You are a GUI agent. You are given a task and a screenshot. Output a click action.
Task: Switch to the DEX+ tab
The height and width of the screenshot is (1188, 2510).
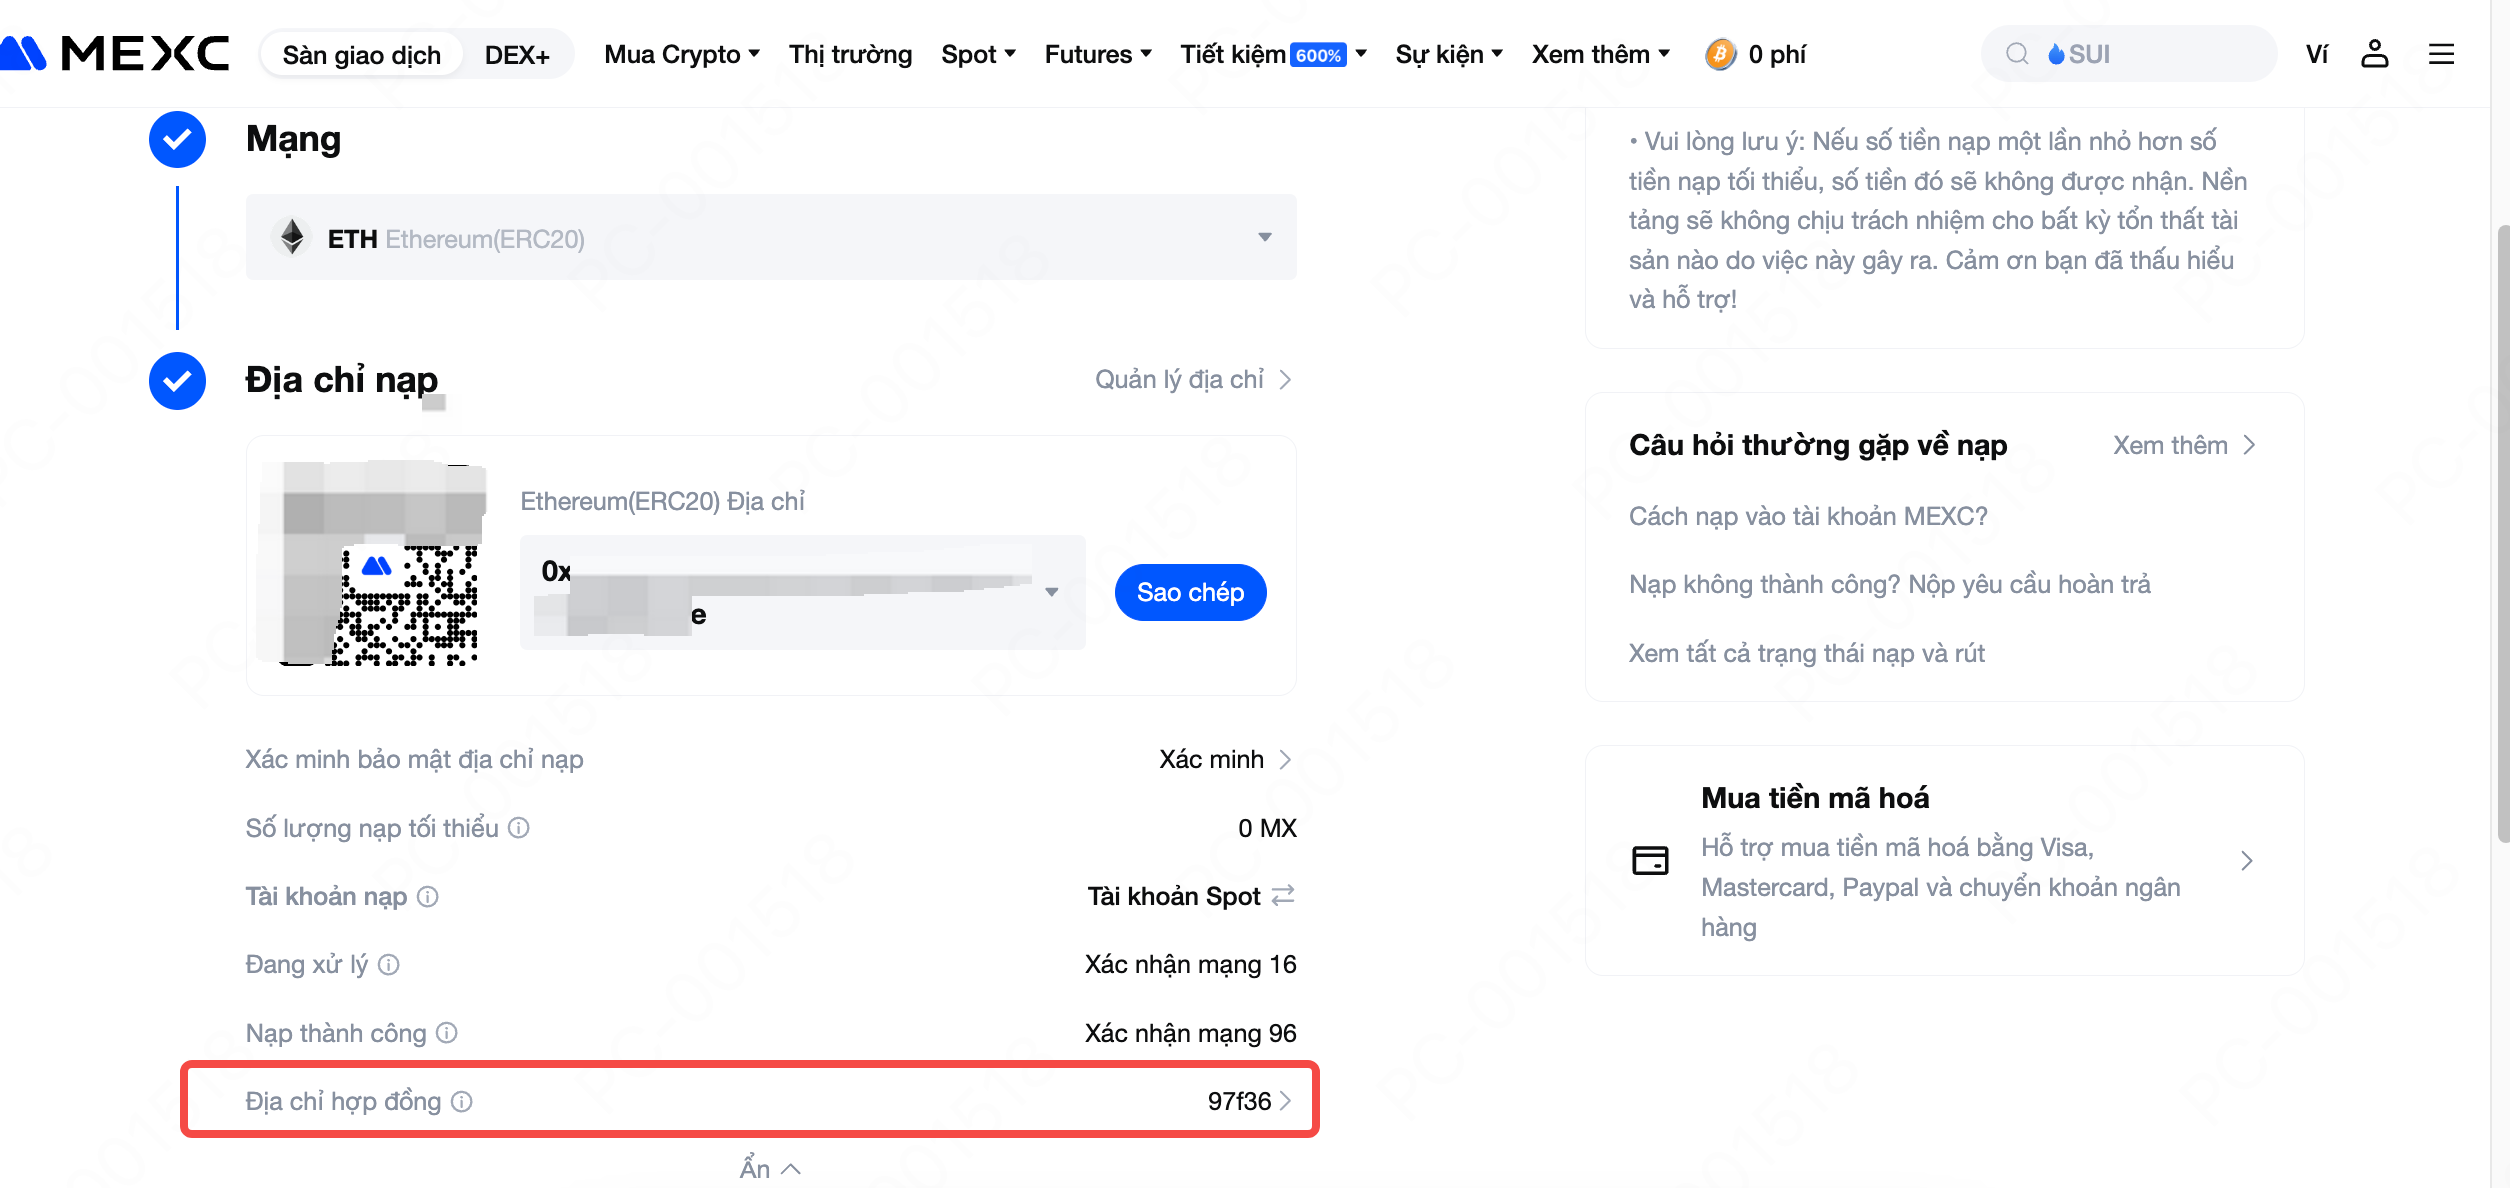(517, 54)
